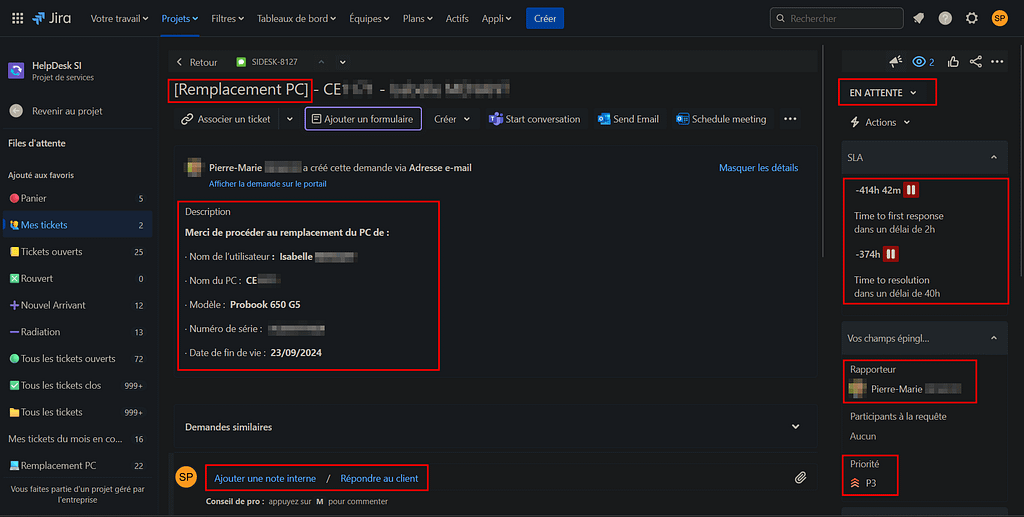Image resolution: width=1024 pixels, height=517 pixels.
Task: Open the settings gear icon
Action: pos(972,18)
